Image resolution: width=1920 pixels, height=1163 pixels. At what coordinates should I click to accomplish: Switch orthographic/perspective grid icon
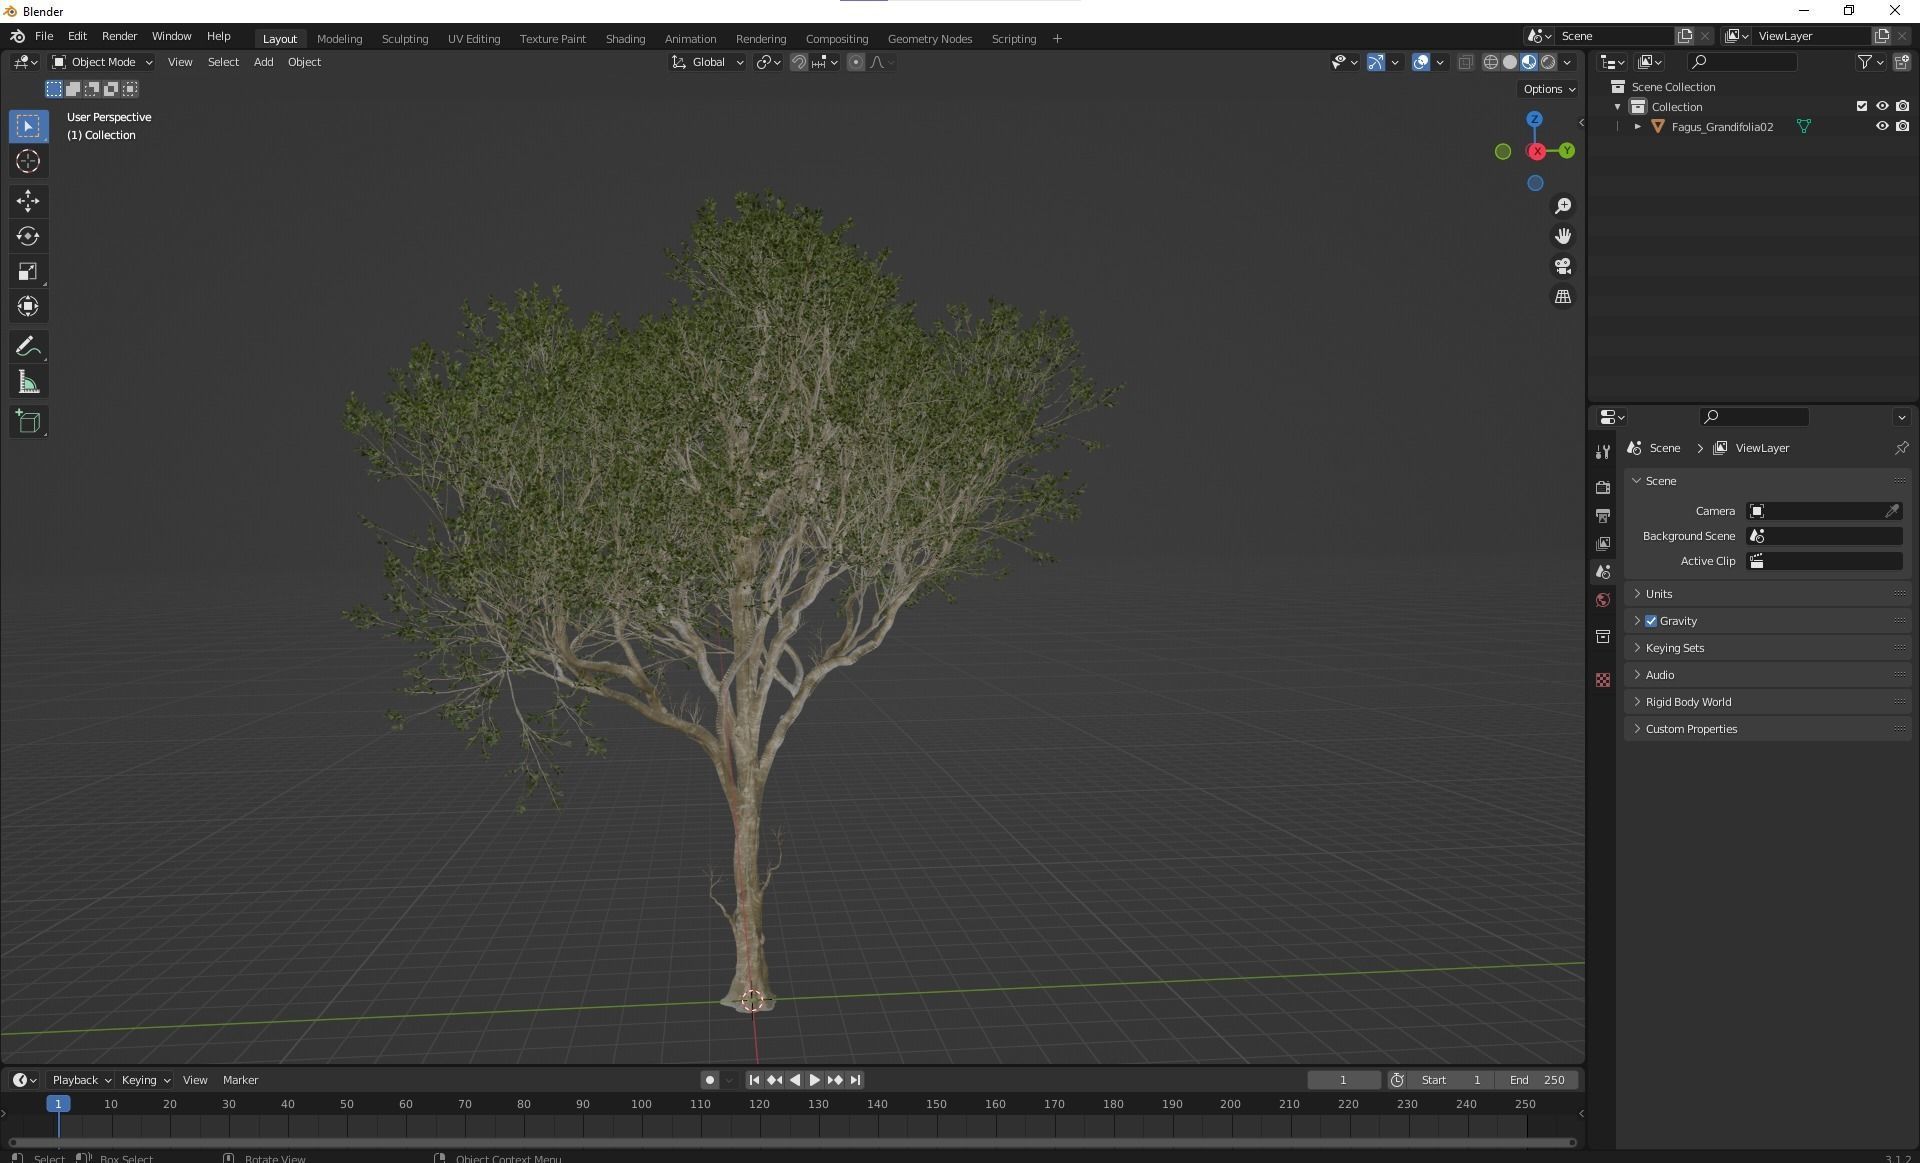pyautogui.click(x=1562, y=297)
